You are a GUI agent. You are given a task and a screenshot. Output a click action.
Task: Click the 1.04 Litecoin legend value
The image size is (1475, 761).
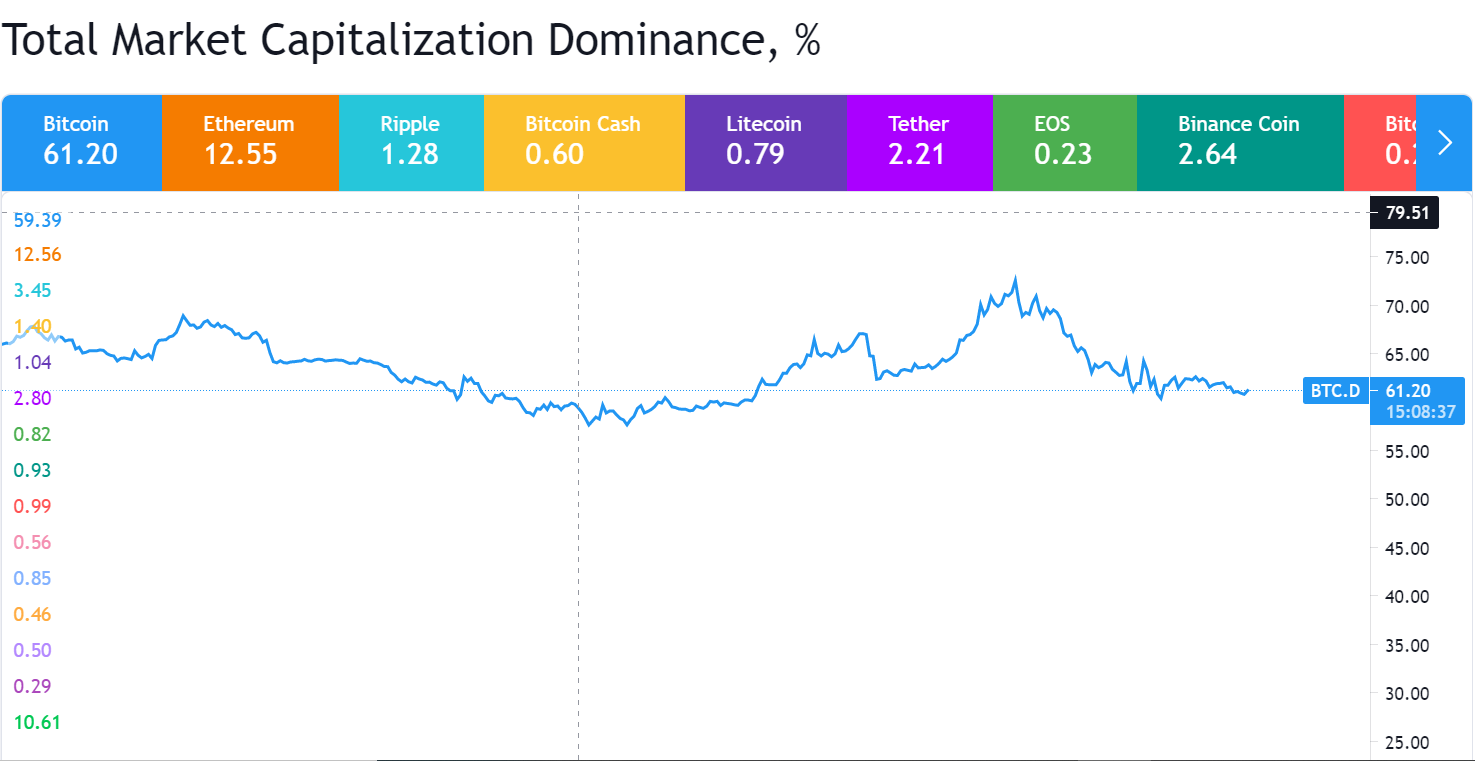pyautogui.click(x=33, y=362)
